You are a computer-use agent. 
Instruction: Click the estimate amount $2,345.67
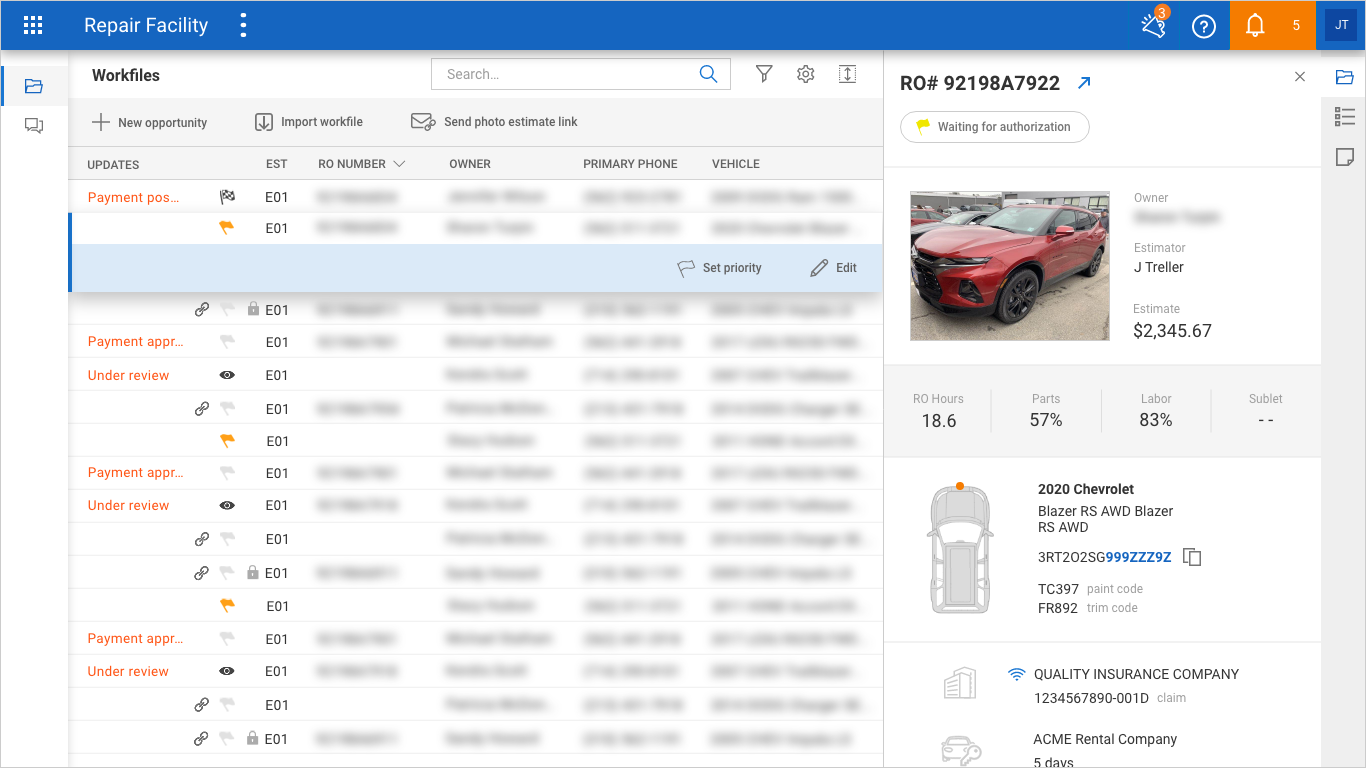(1172, 331)
